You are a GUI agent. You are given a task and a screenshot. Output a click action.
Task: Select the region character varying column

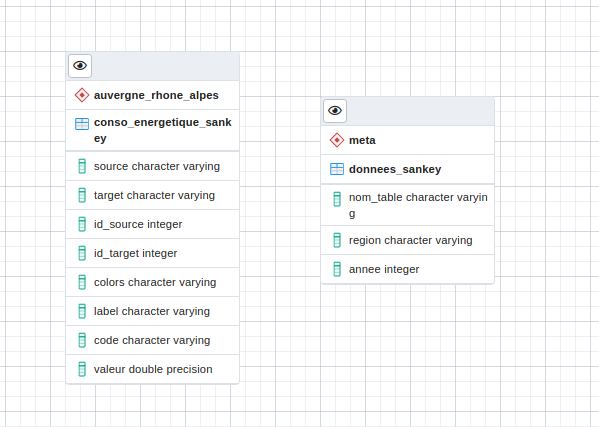[x=408, y=240]
